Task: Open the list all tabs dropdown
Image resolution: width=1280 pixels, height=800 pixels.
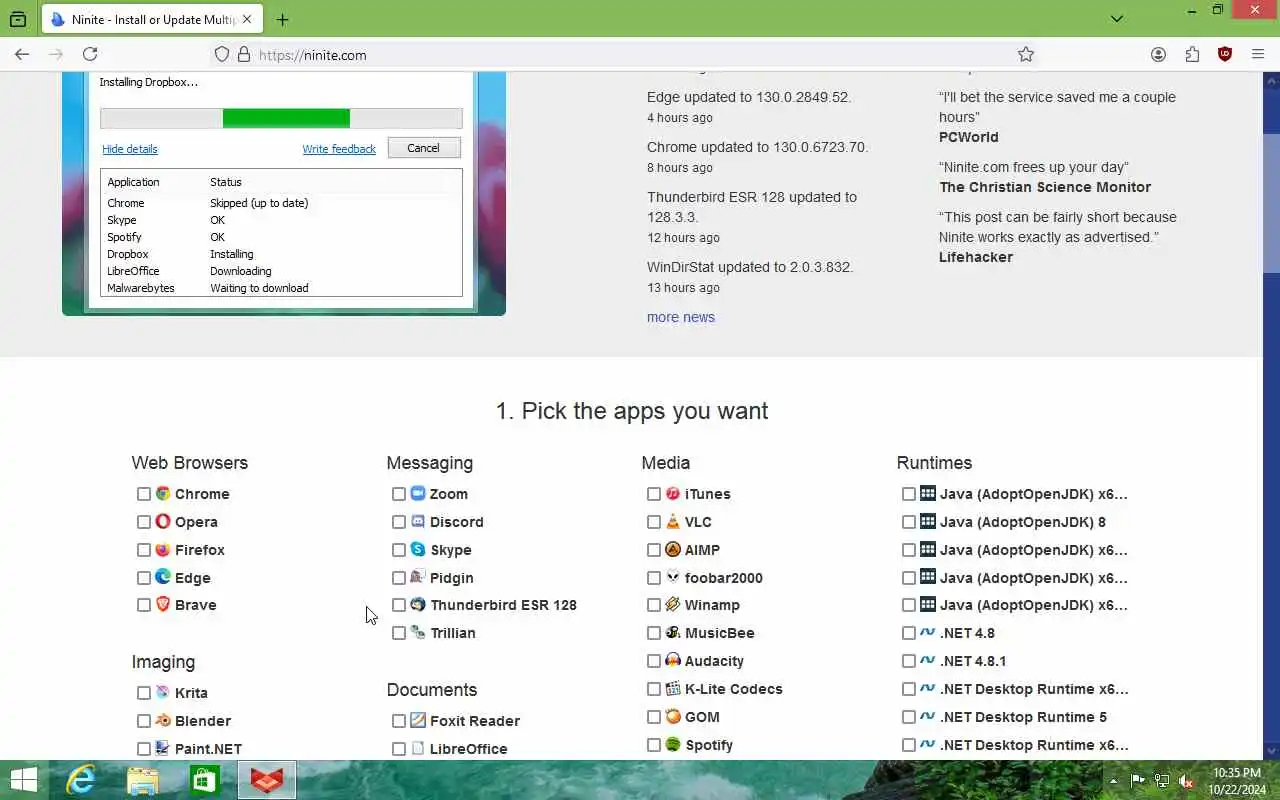Action: click(1117, 19)
